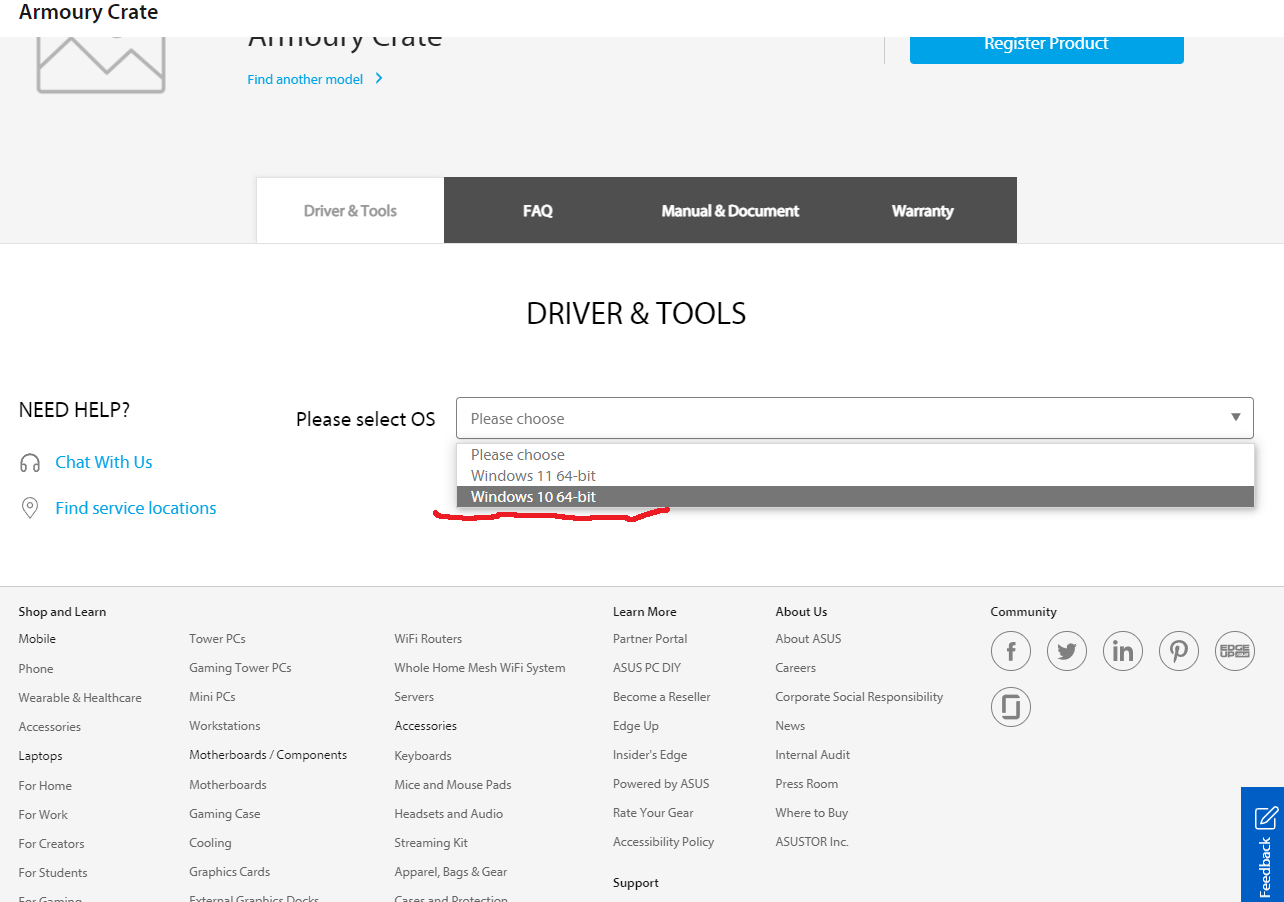This screenshot has height=902, width=1284.
Task: Open the Laptops footer link
Action: 40,756
